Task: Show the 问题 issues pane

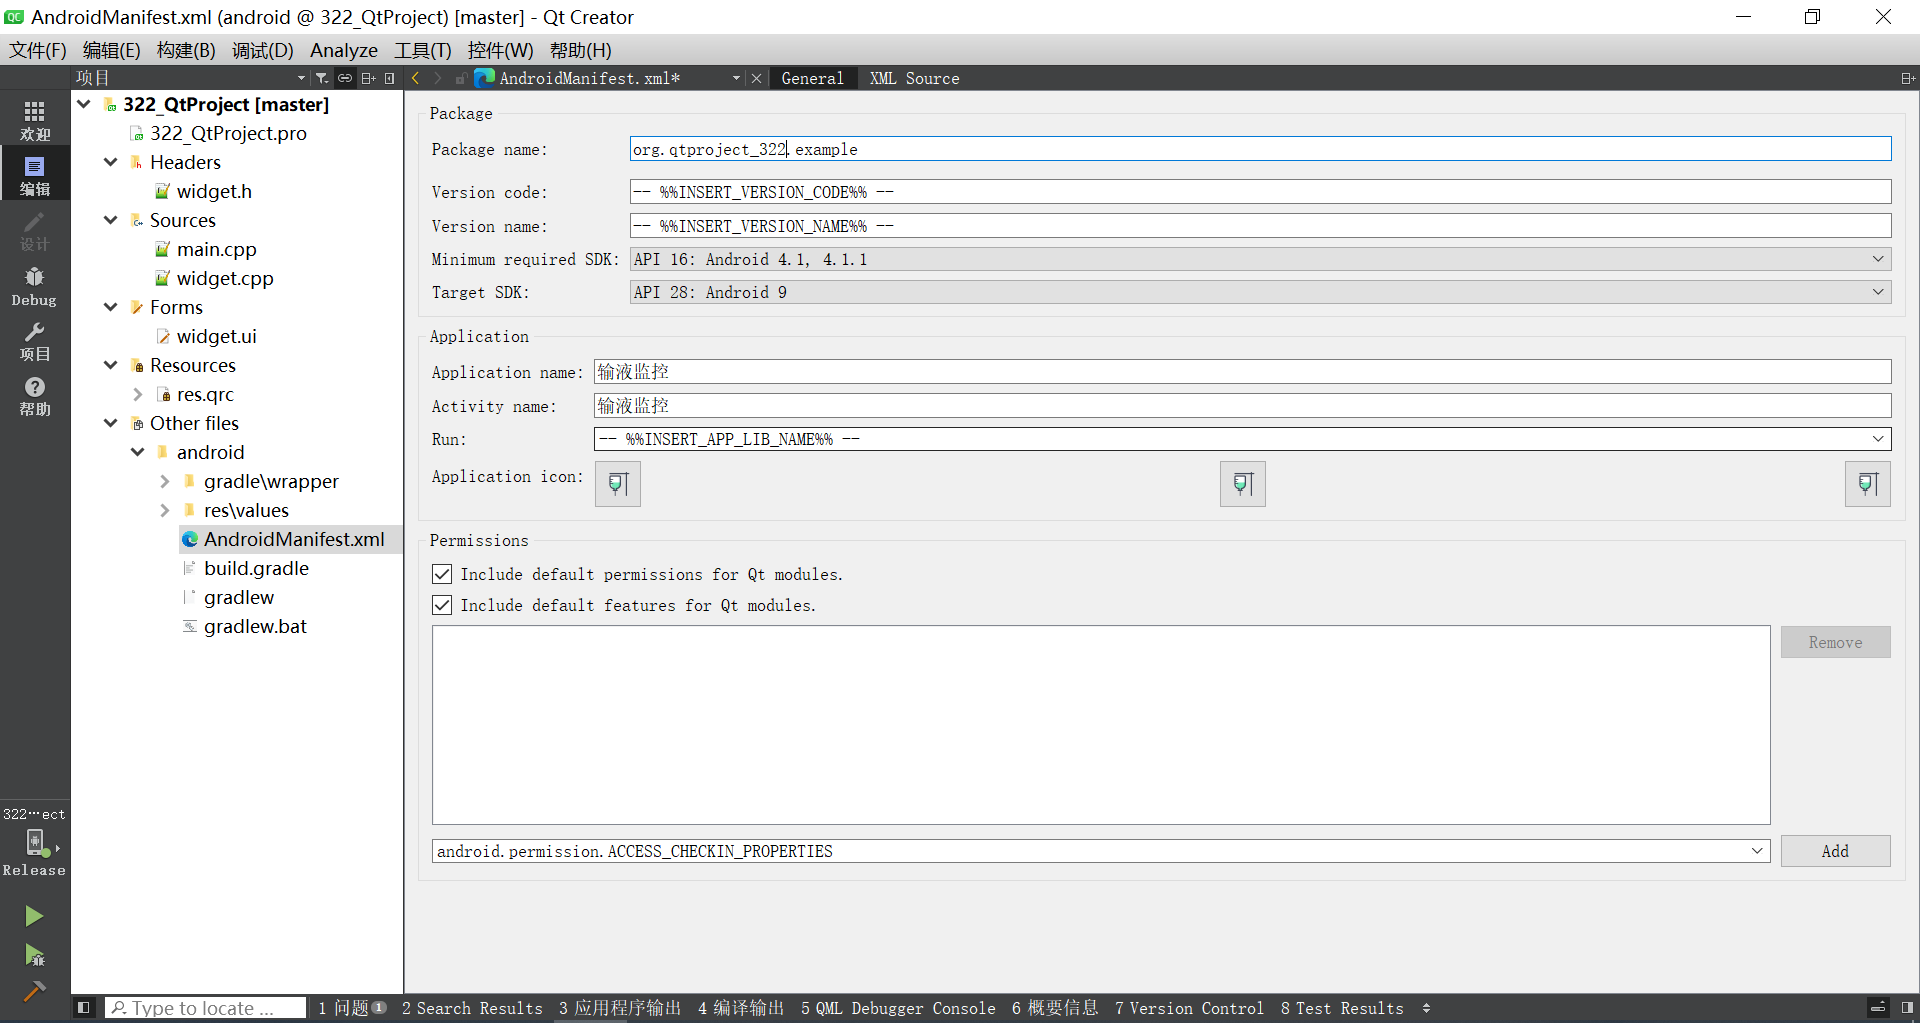Action: click(x=352, y=1008)
